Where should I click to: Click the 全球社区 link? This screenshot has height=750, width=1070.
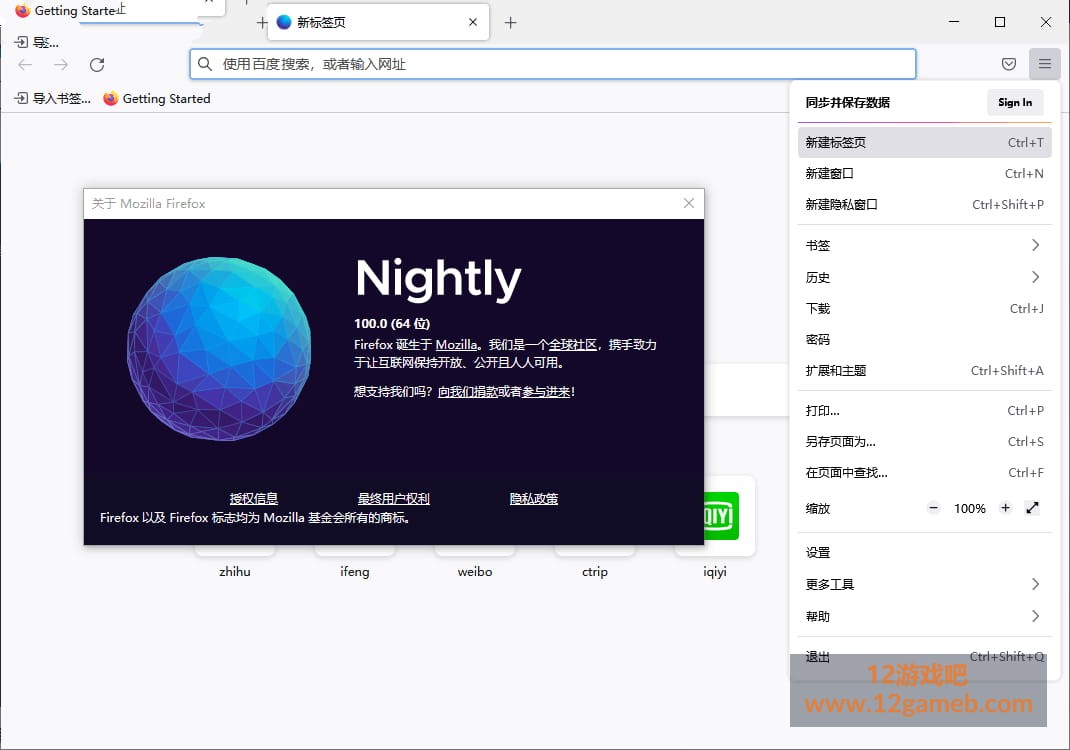pyautogui.click(x=573, y=345)
